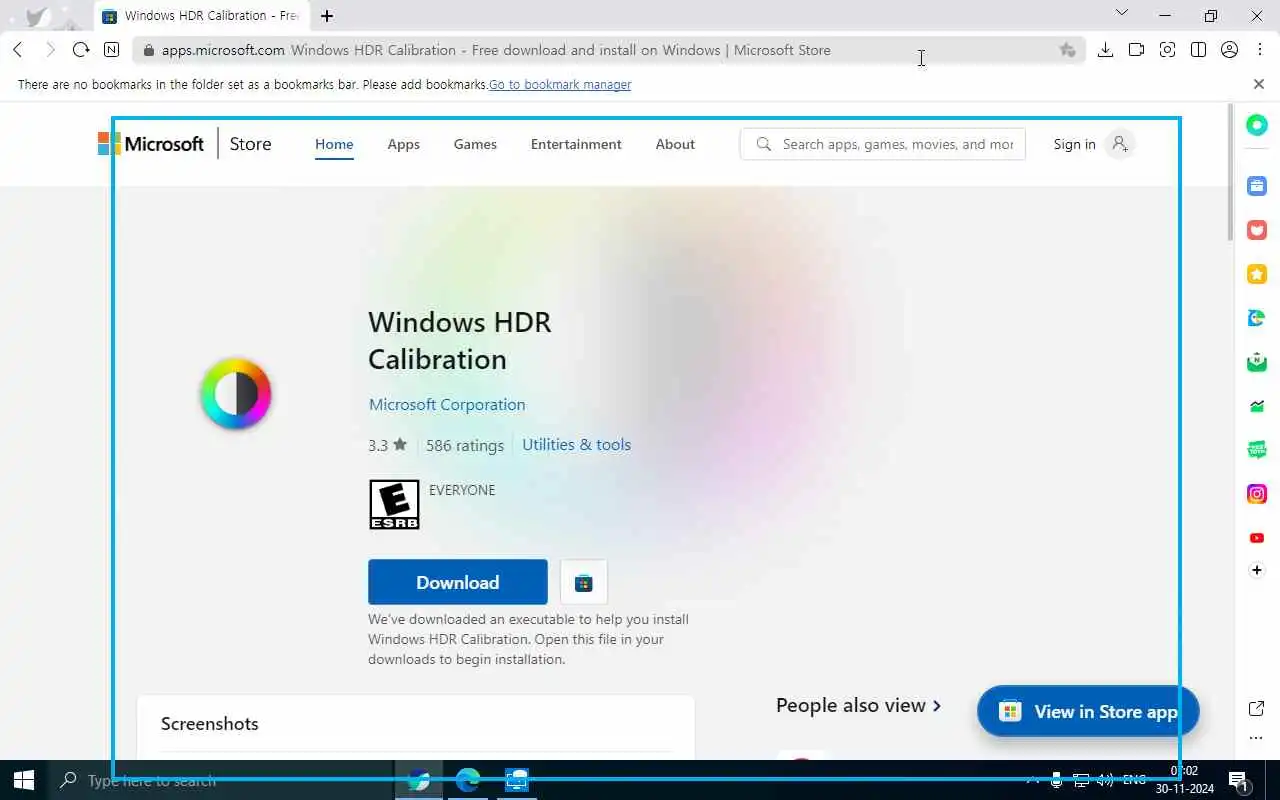This screenshot has width=1280, height=800.
Task: Open a new tab with plus button
Action: pyautogui.click(x=327, y=16)
